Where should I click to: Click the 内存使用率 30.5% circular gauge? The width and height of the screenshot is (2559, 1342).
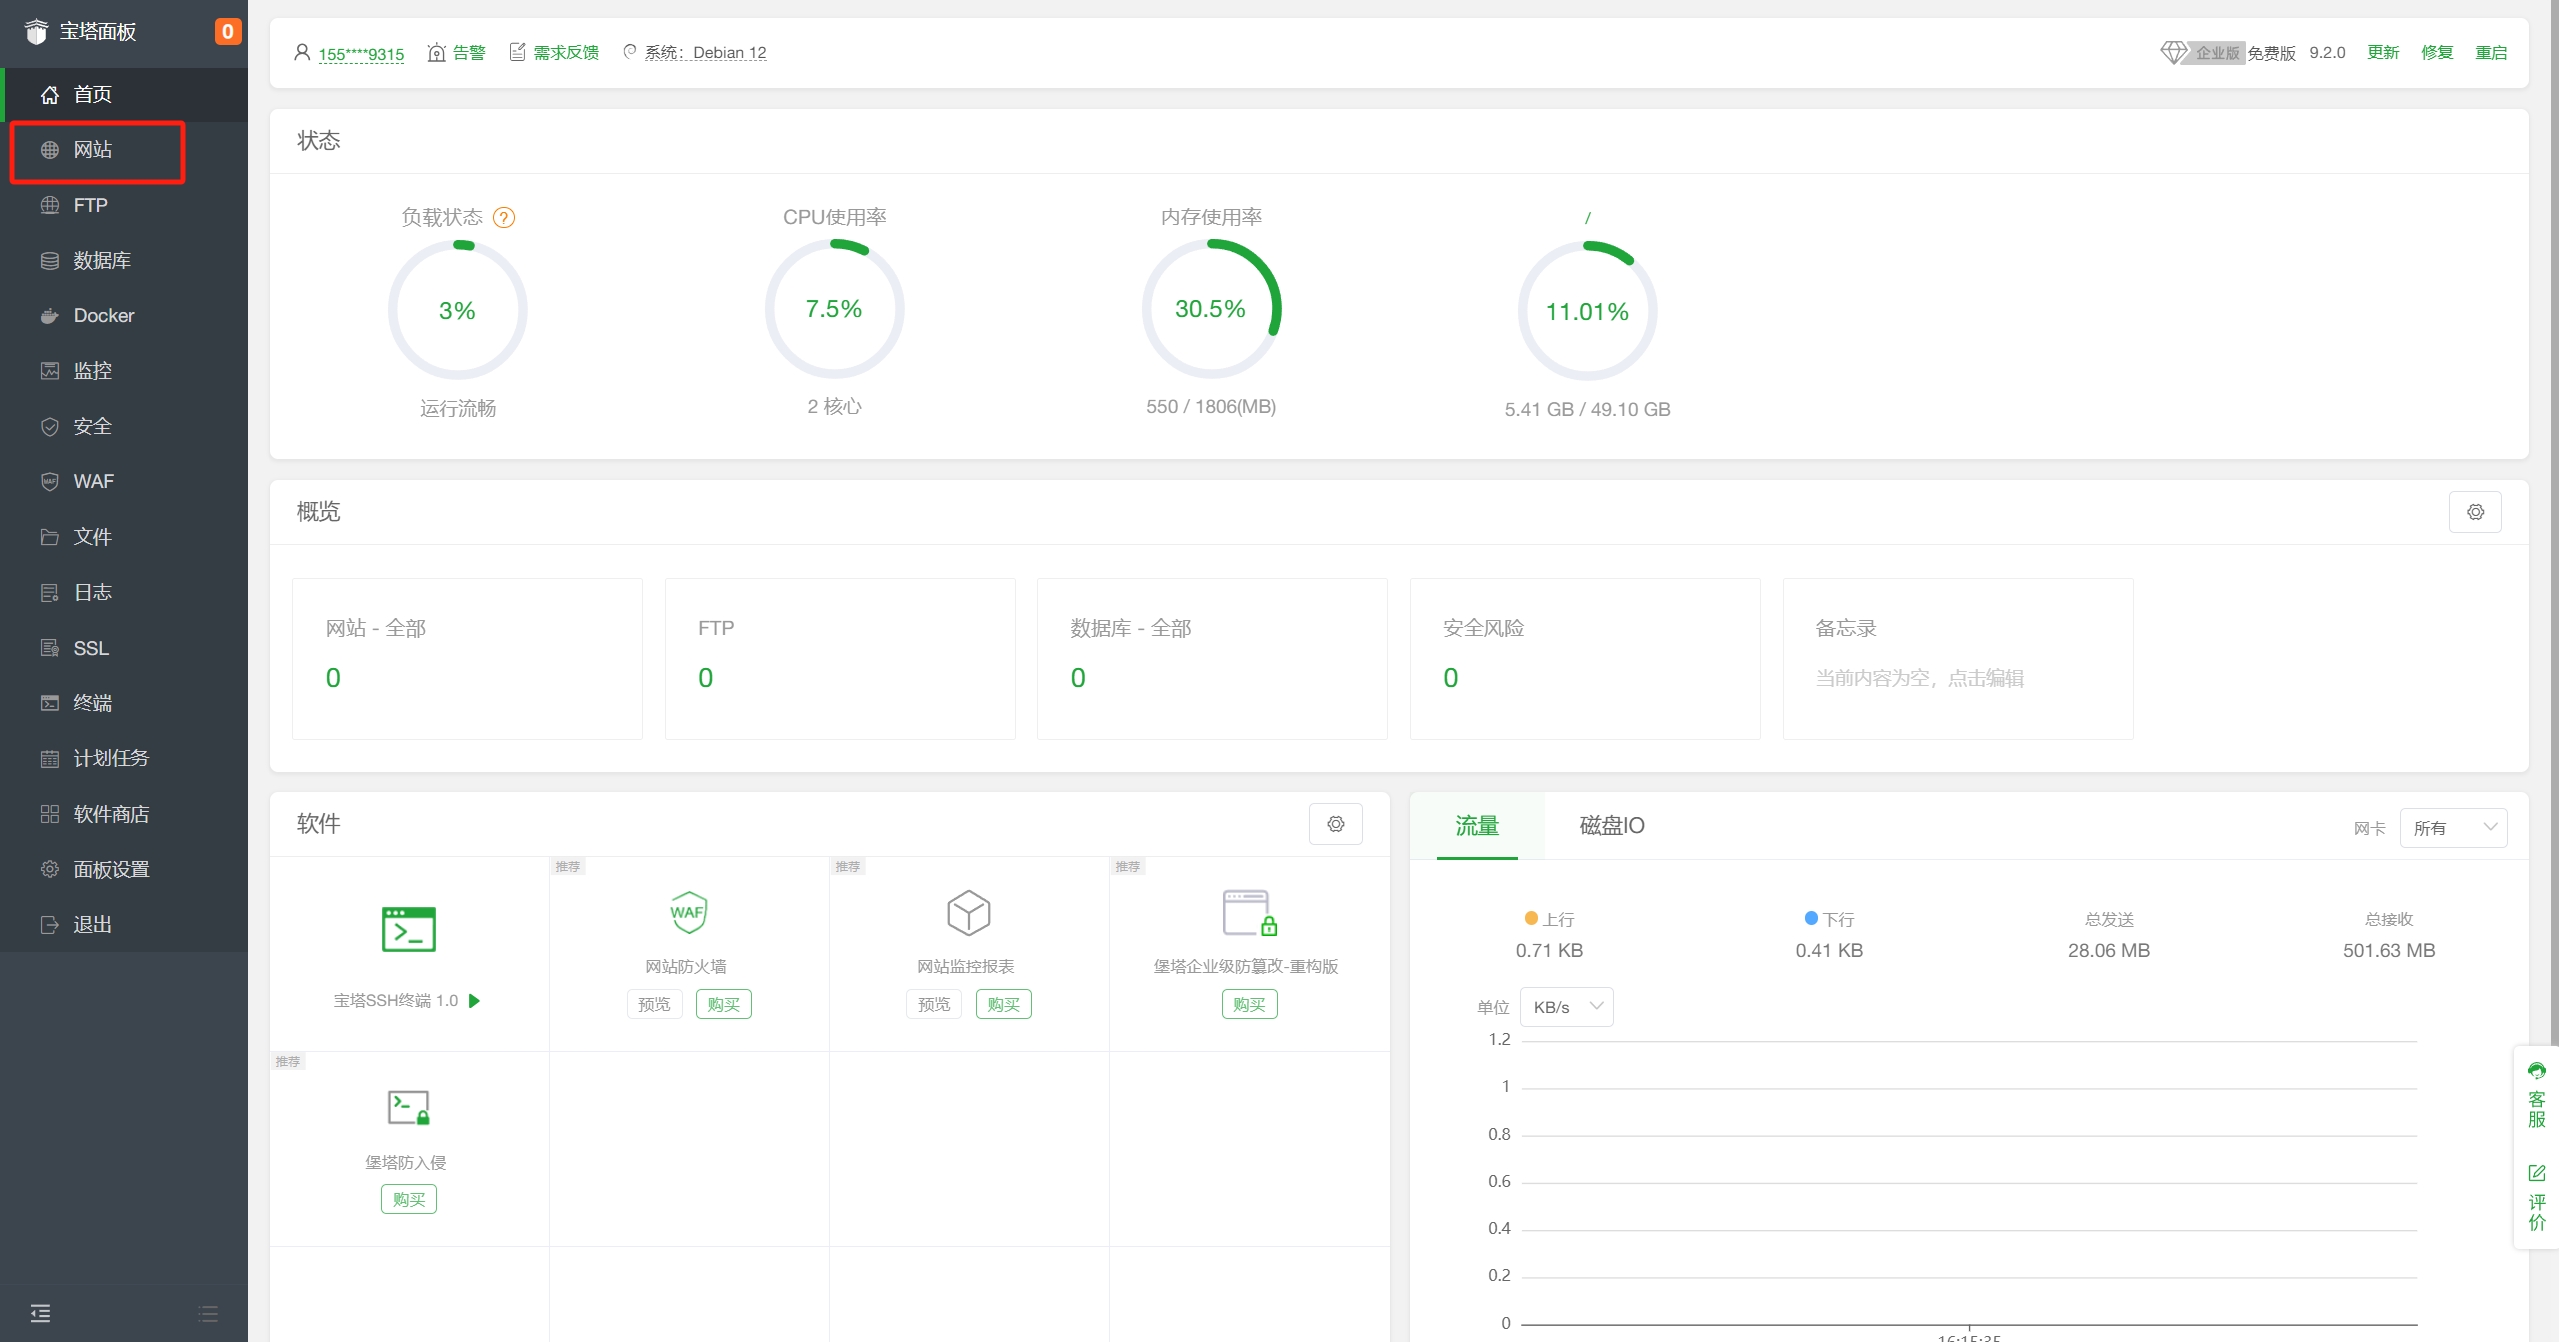(x=1210, y=309)
